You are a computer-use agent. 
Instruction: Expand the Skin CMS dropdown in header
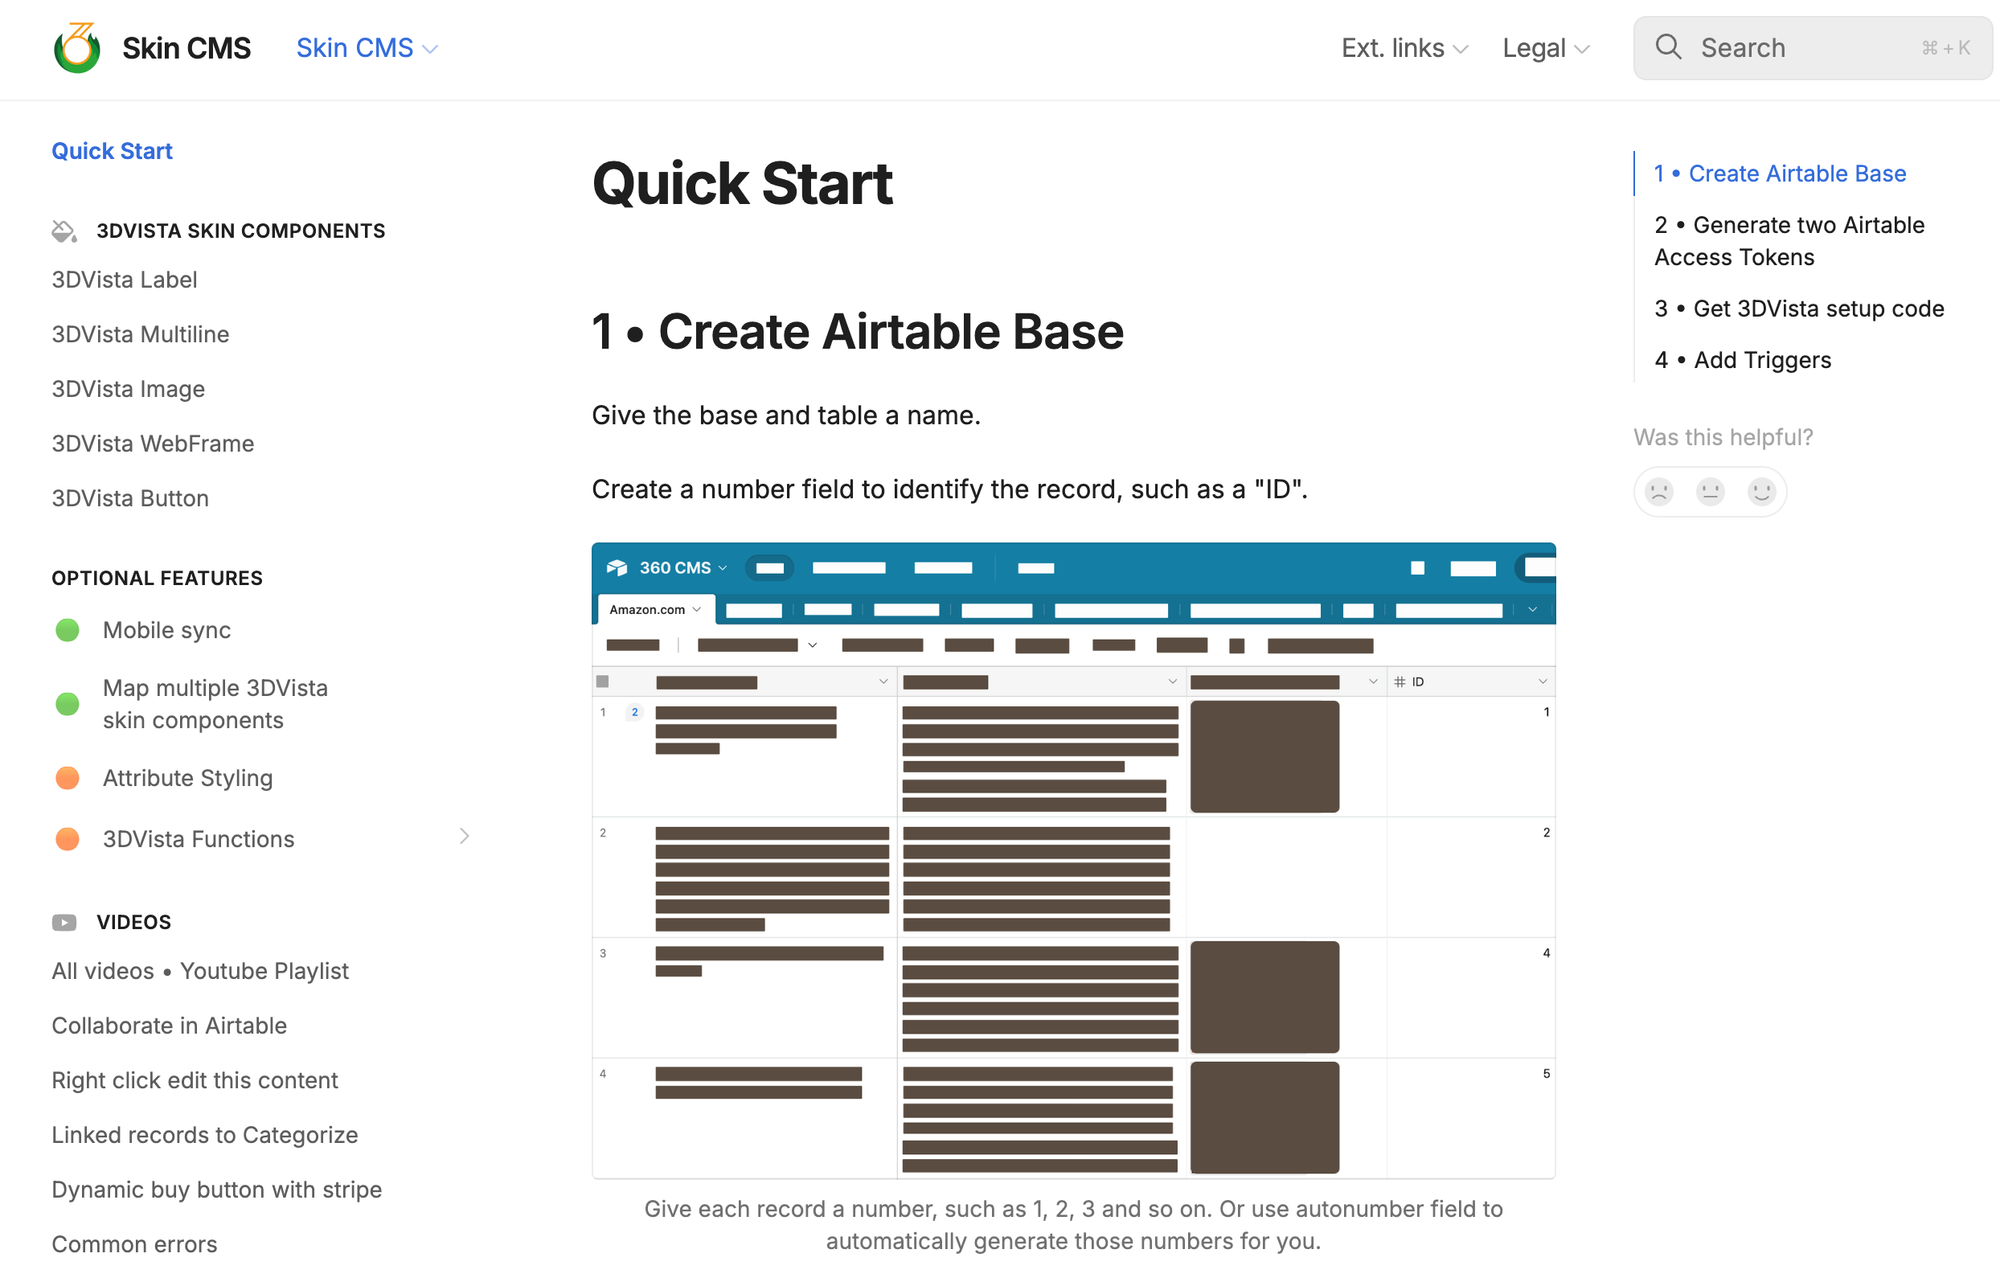[367, 48]
